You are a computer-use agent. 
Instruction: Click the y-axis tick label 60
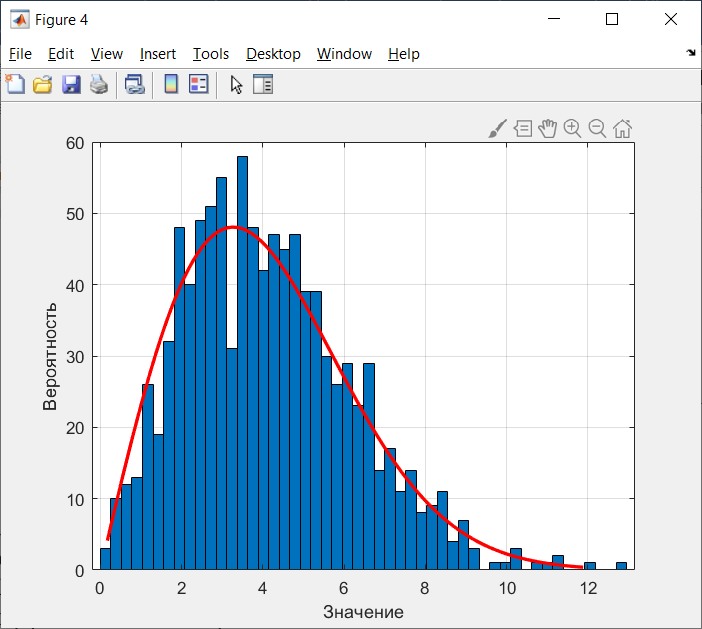click(75, 143)
